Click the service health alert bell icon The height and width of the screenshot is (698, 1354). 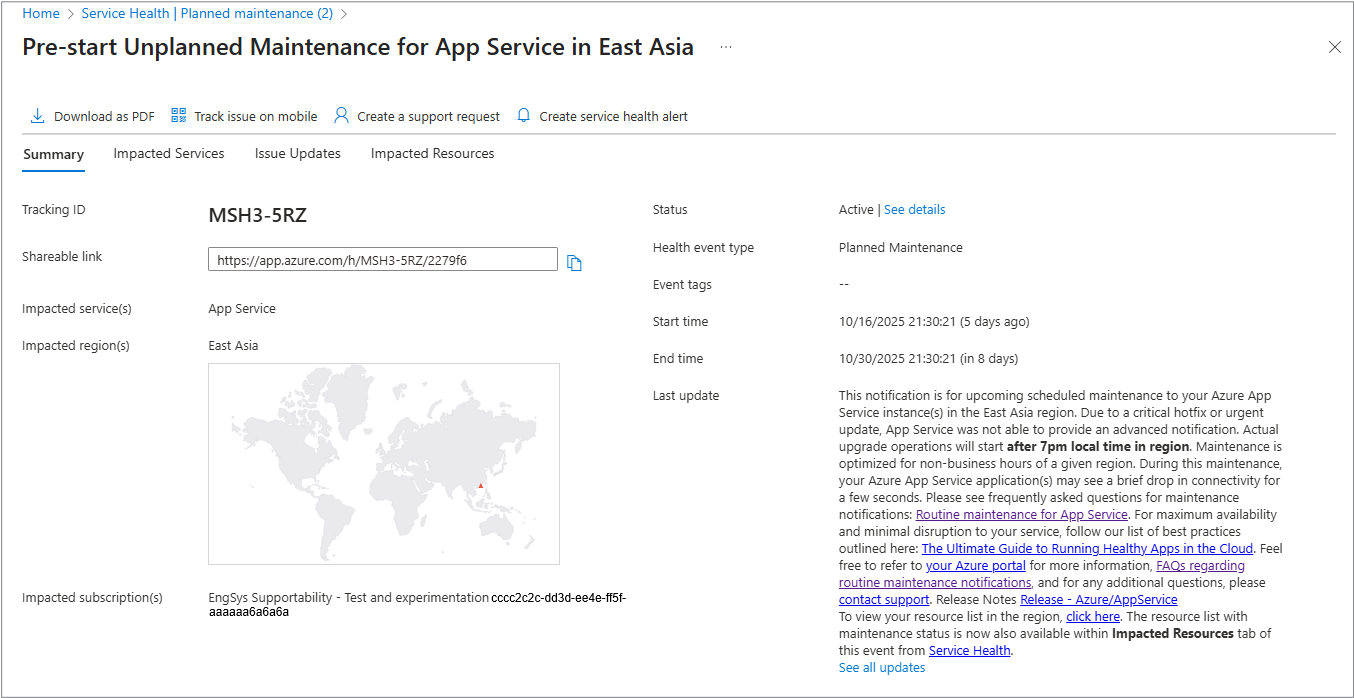pos(523,116)
